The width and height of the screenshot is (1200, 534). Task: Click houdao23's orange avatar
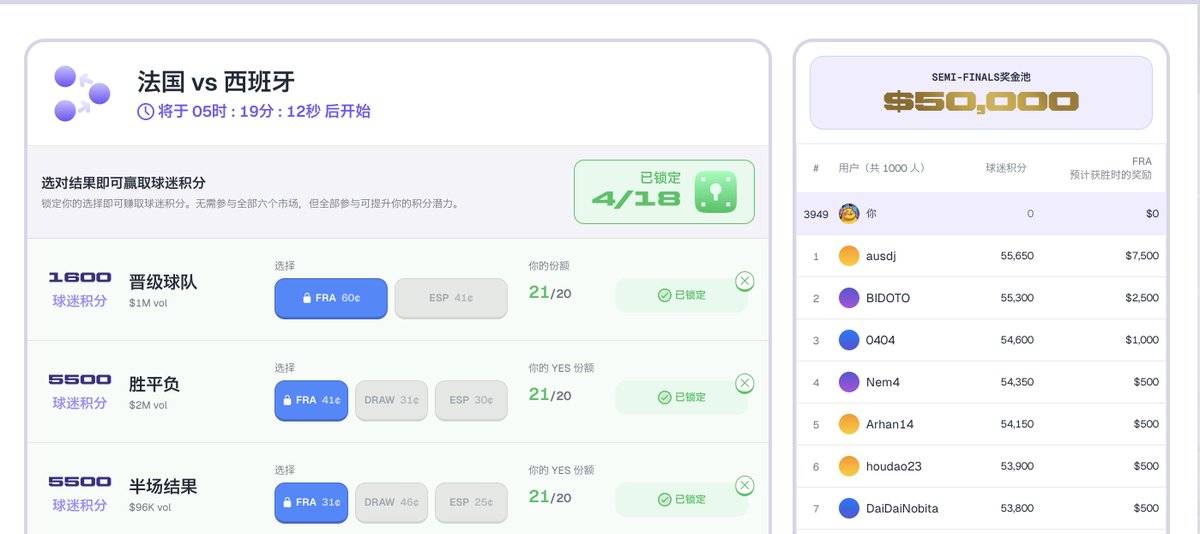coord(849,466)
